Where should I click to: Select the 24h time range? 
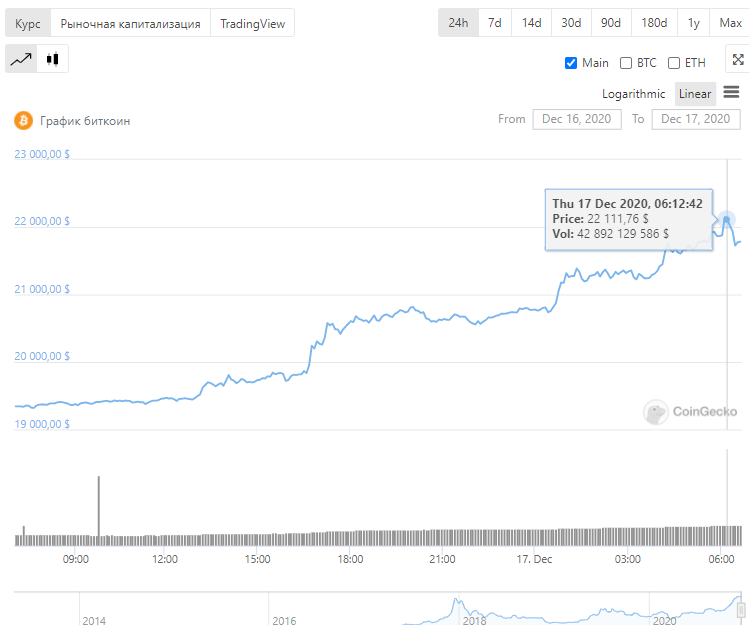(458, 22)
